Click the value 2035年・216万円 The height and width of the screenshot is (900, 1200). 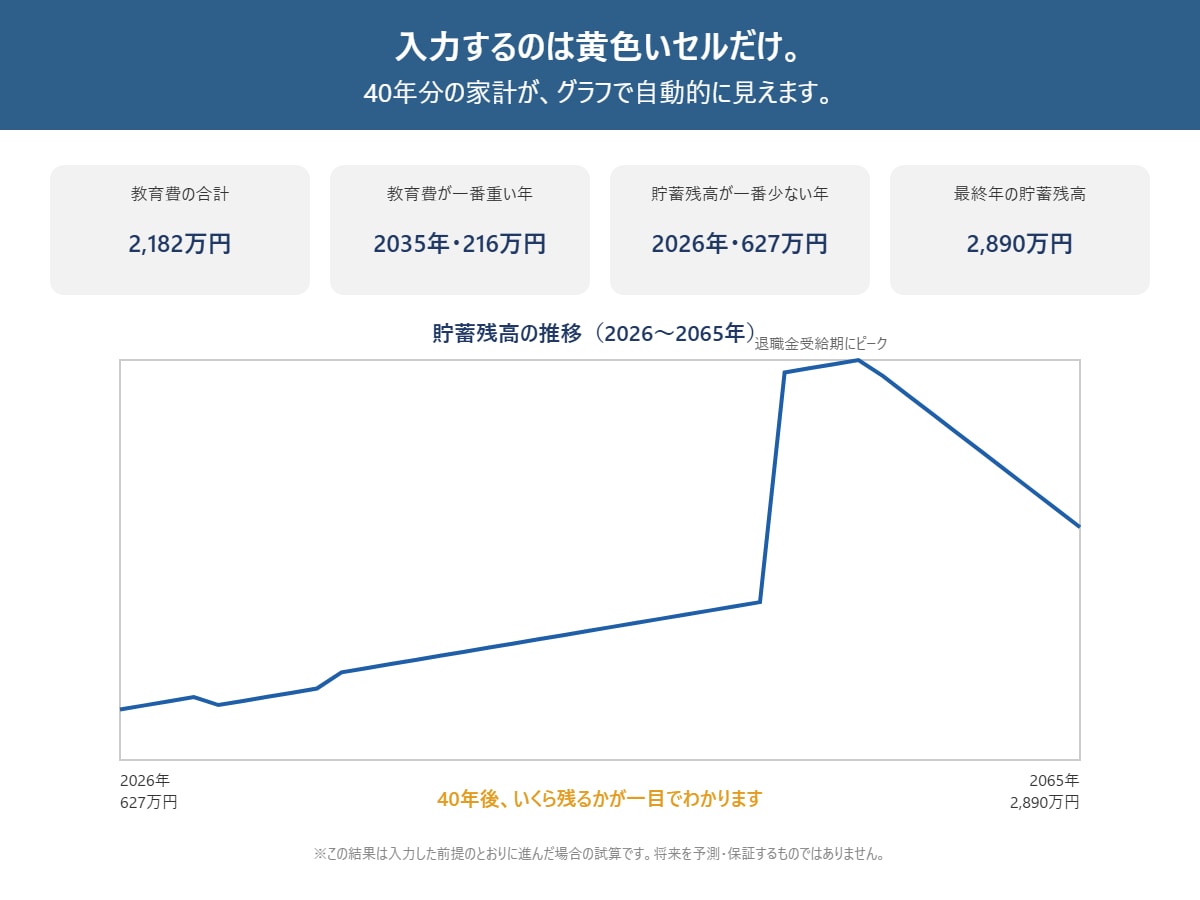point(460,244)
